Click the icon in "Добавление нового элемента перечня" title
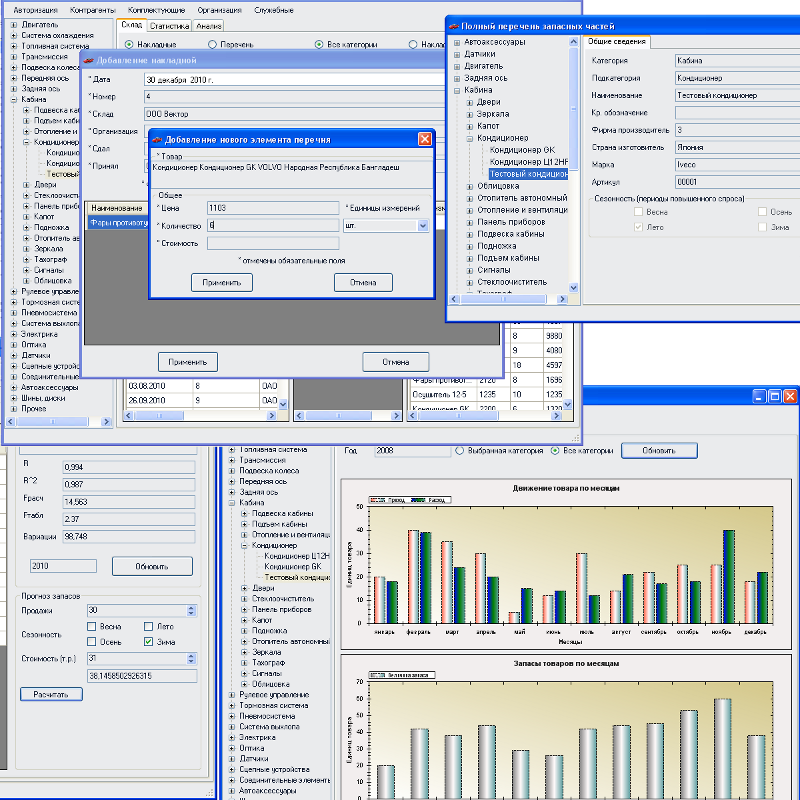This screenshot has width=800, height=800. [x=156, y=140]
